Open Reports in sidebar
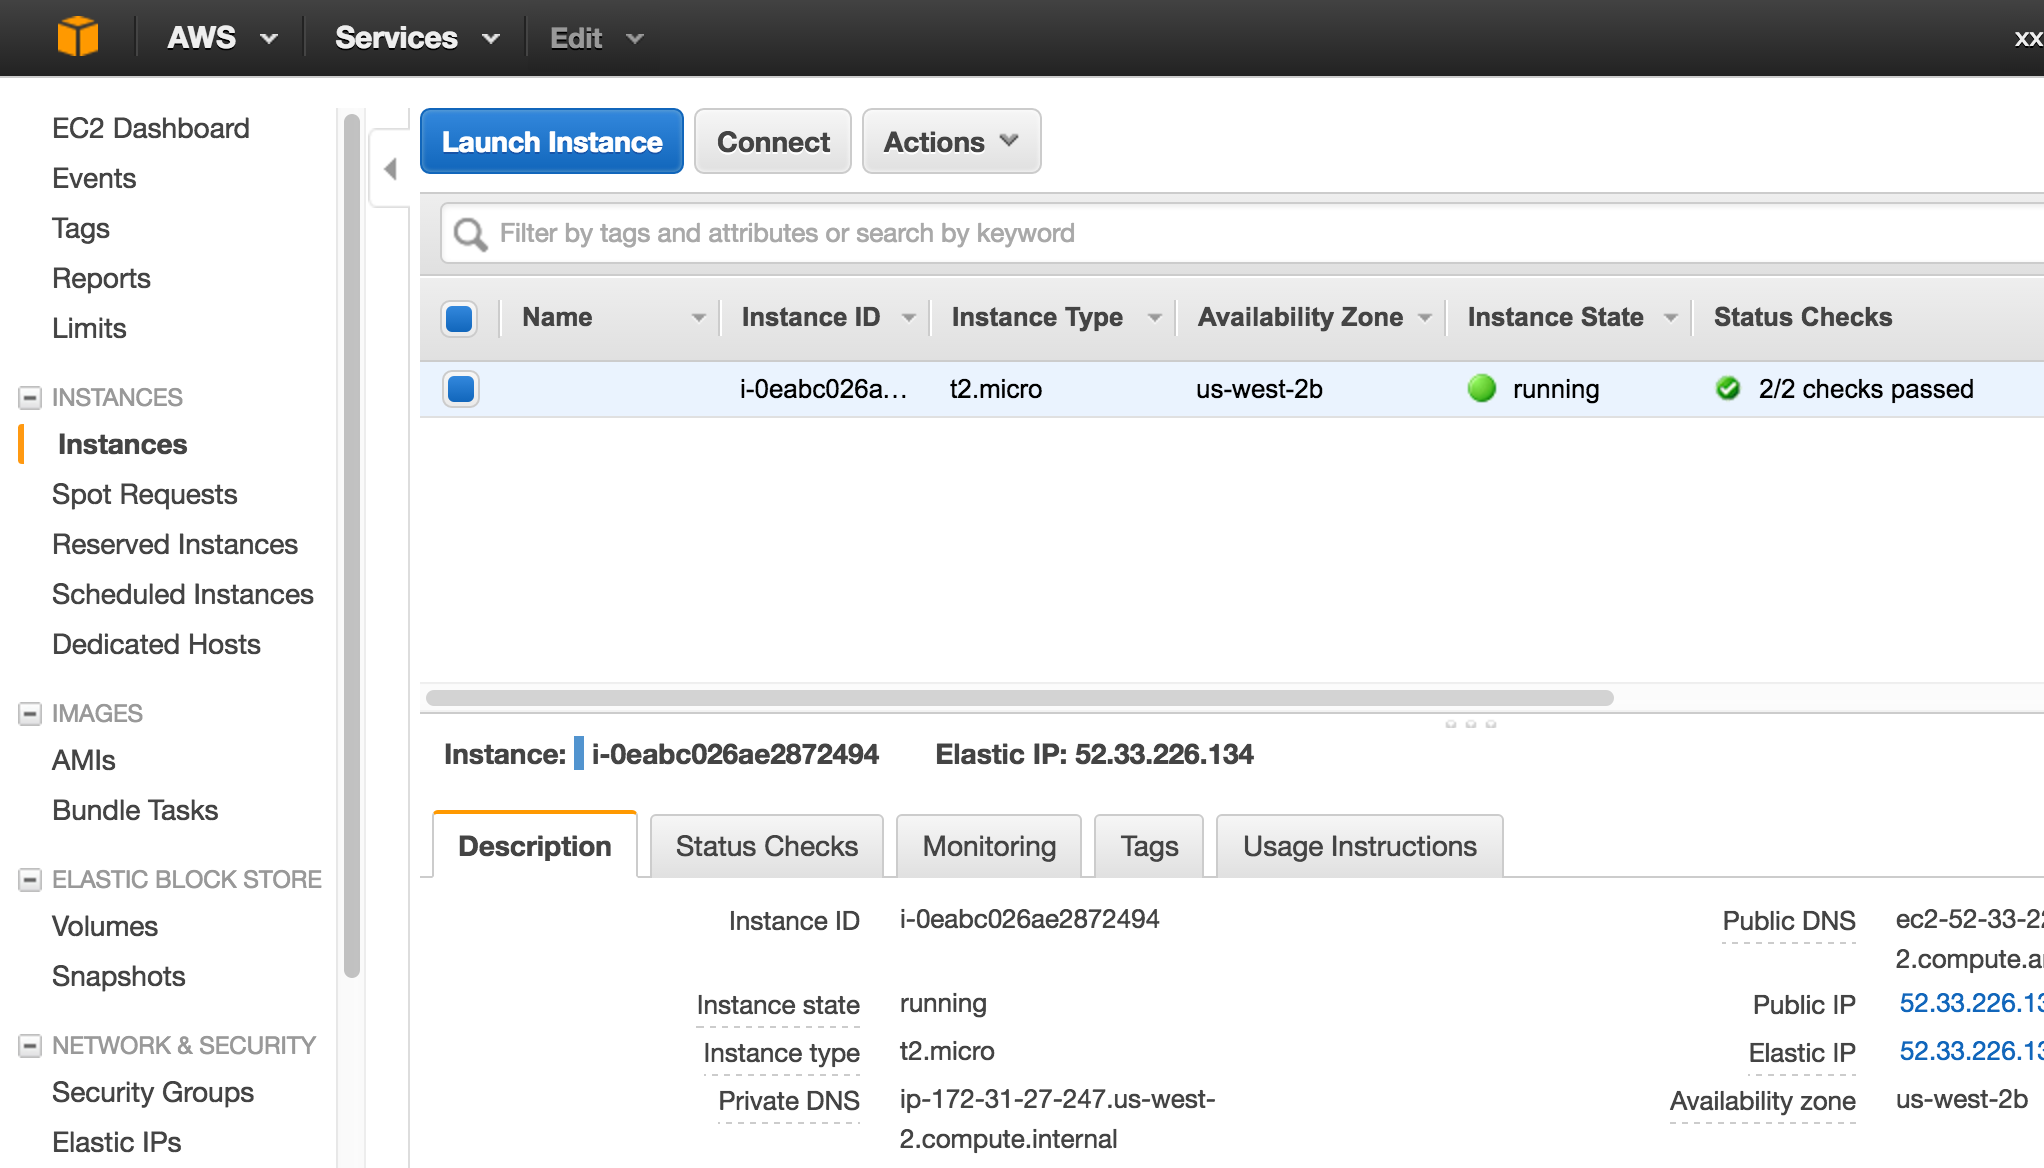 101,278
